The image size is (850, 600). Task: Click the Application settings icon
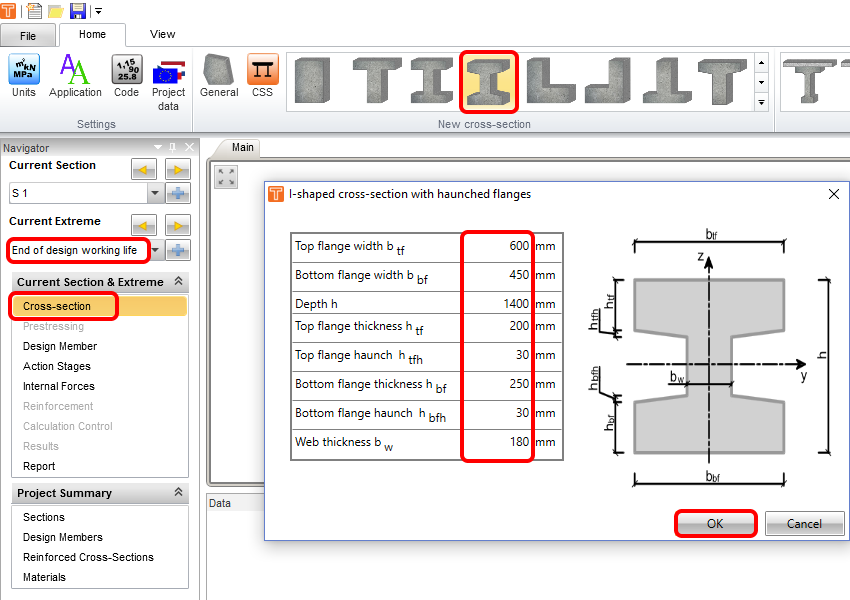[75, 77]
